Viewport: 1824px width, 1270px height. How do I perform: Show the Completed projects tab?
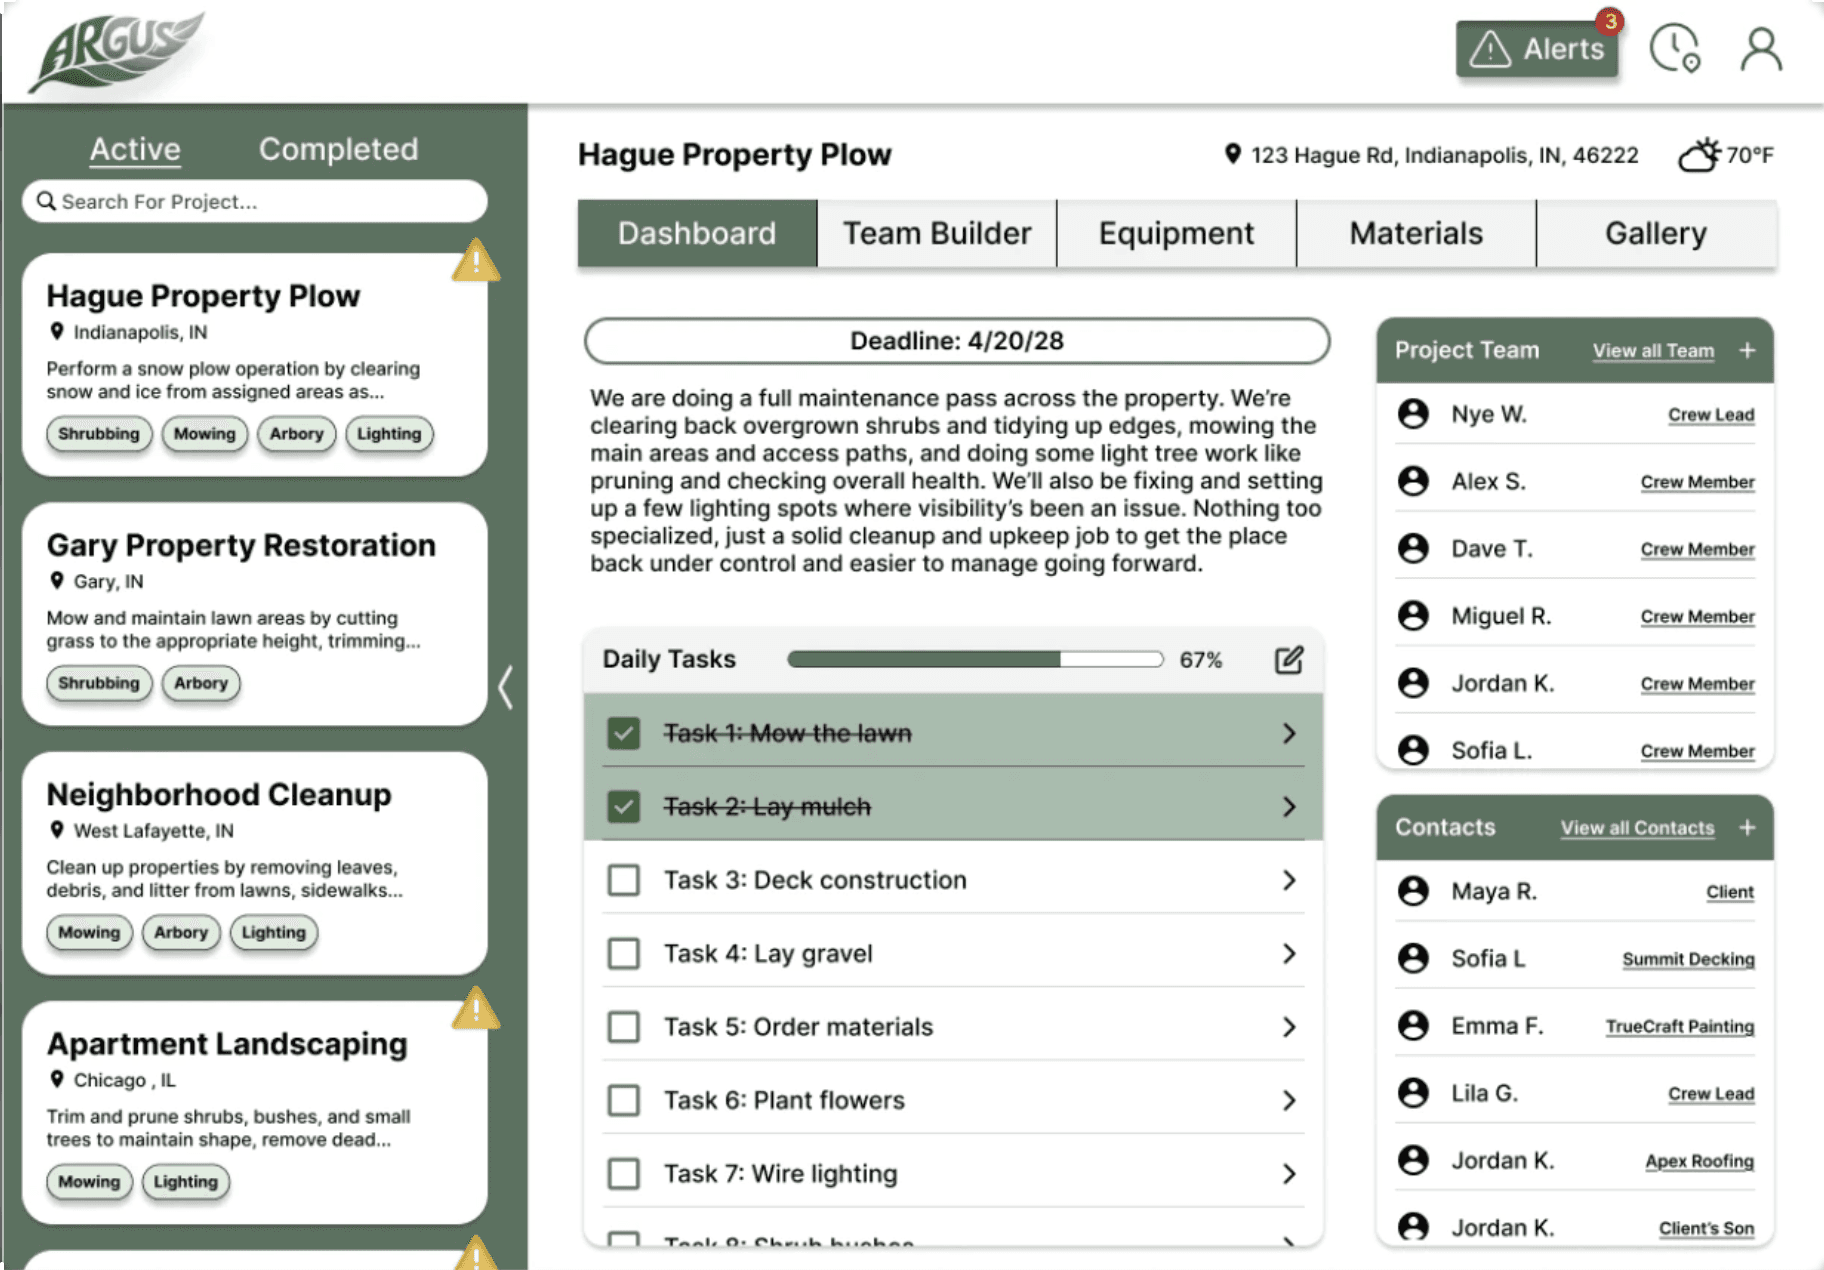[x=338, y=149]
